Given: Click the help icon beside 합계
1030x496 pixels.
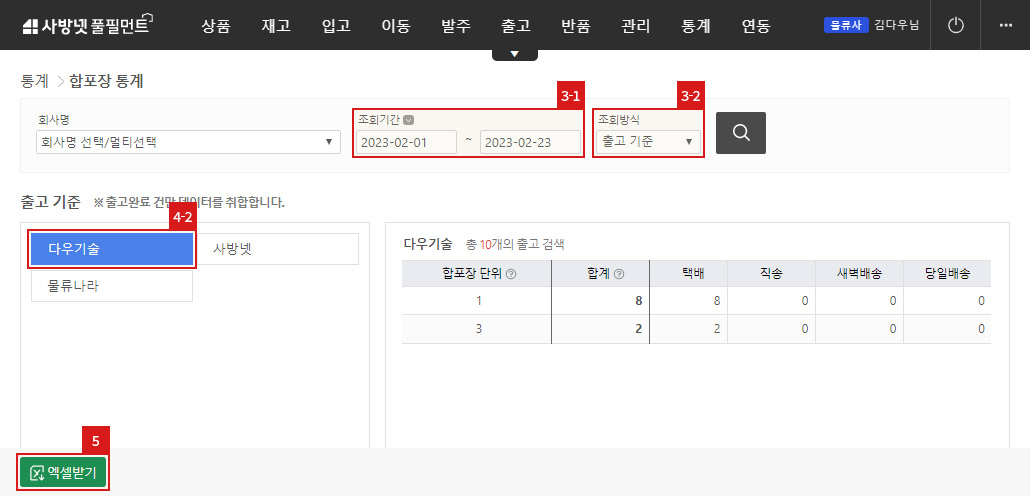Looking at the screenshot, I should point(618,274).
